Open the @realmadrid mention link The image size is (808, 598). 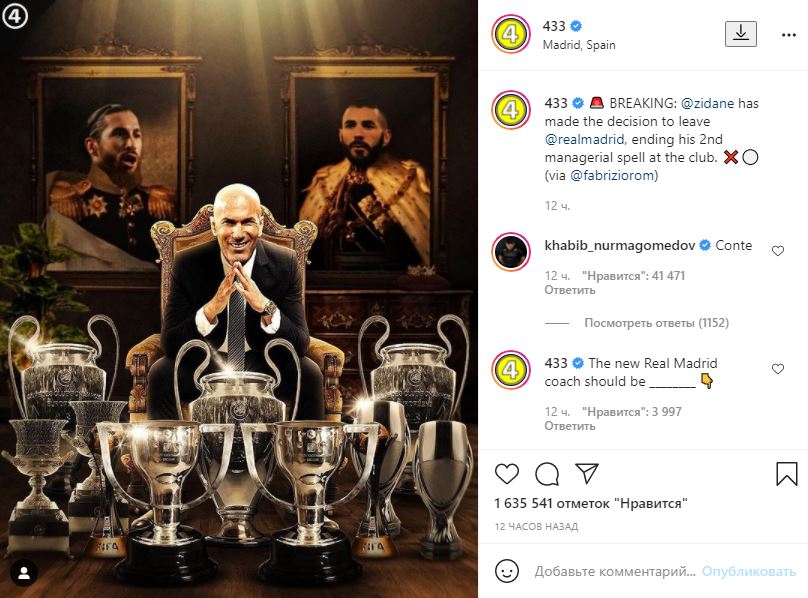[584, 139]
